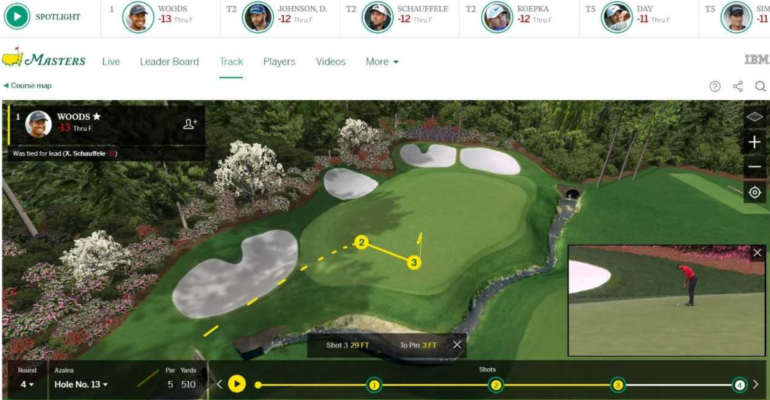Add Woods to favorites with follow icon
Image resolution: width=770 pixels, height=400 pixels.
click(190, 124)
